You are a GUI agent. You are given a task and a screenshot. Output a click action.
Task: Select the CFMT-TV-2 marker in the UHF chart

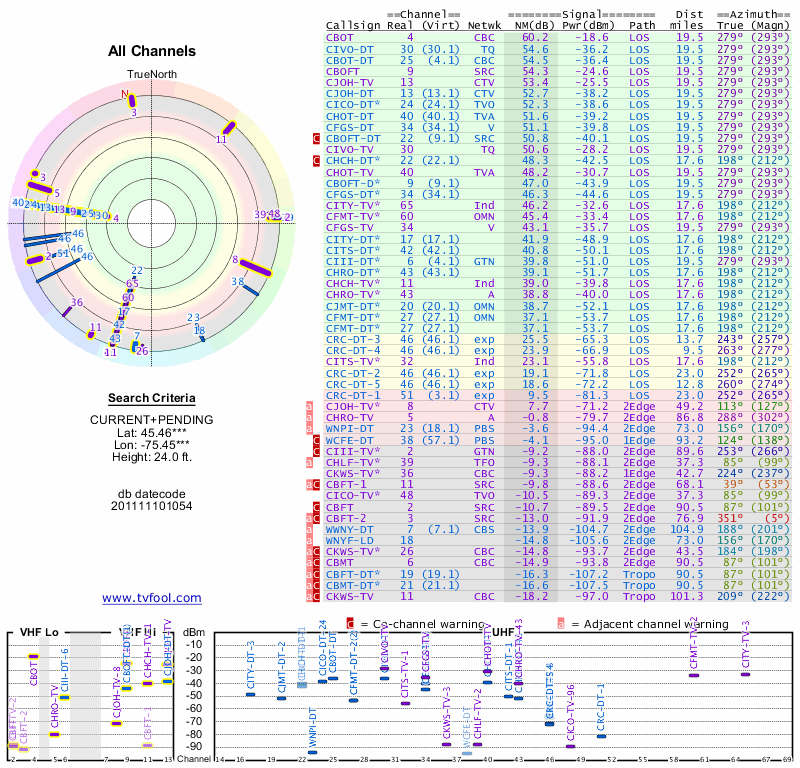coord(694,675)
